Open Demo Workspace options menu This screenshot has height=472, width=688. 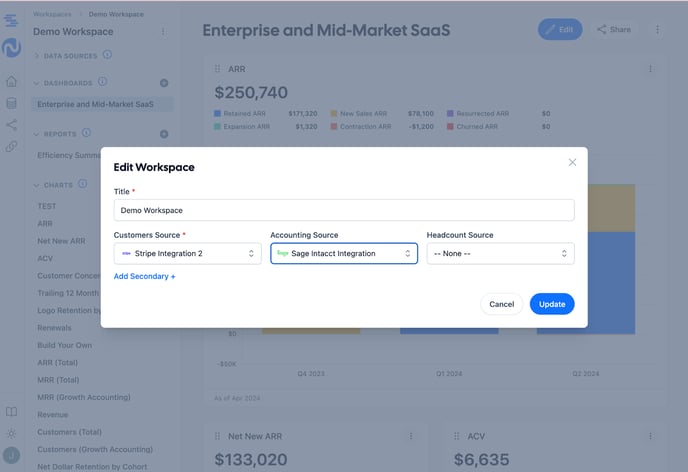[163, 32]
